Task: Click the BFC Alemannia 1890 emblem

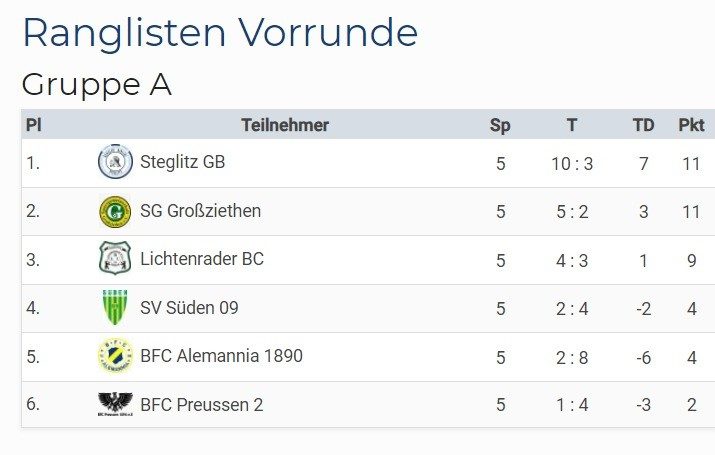Action: (x=115, y=356)
